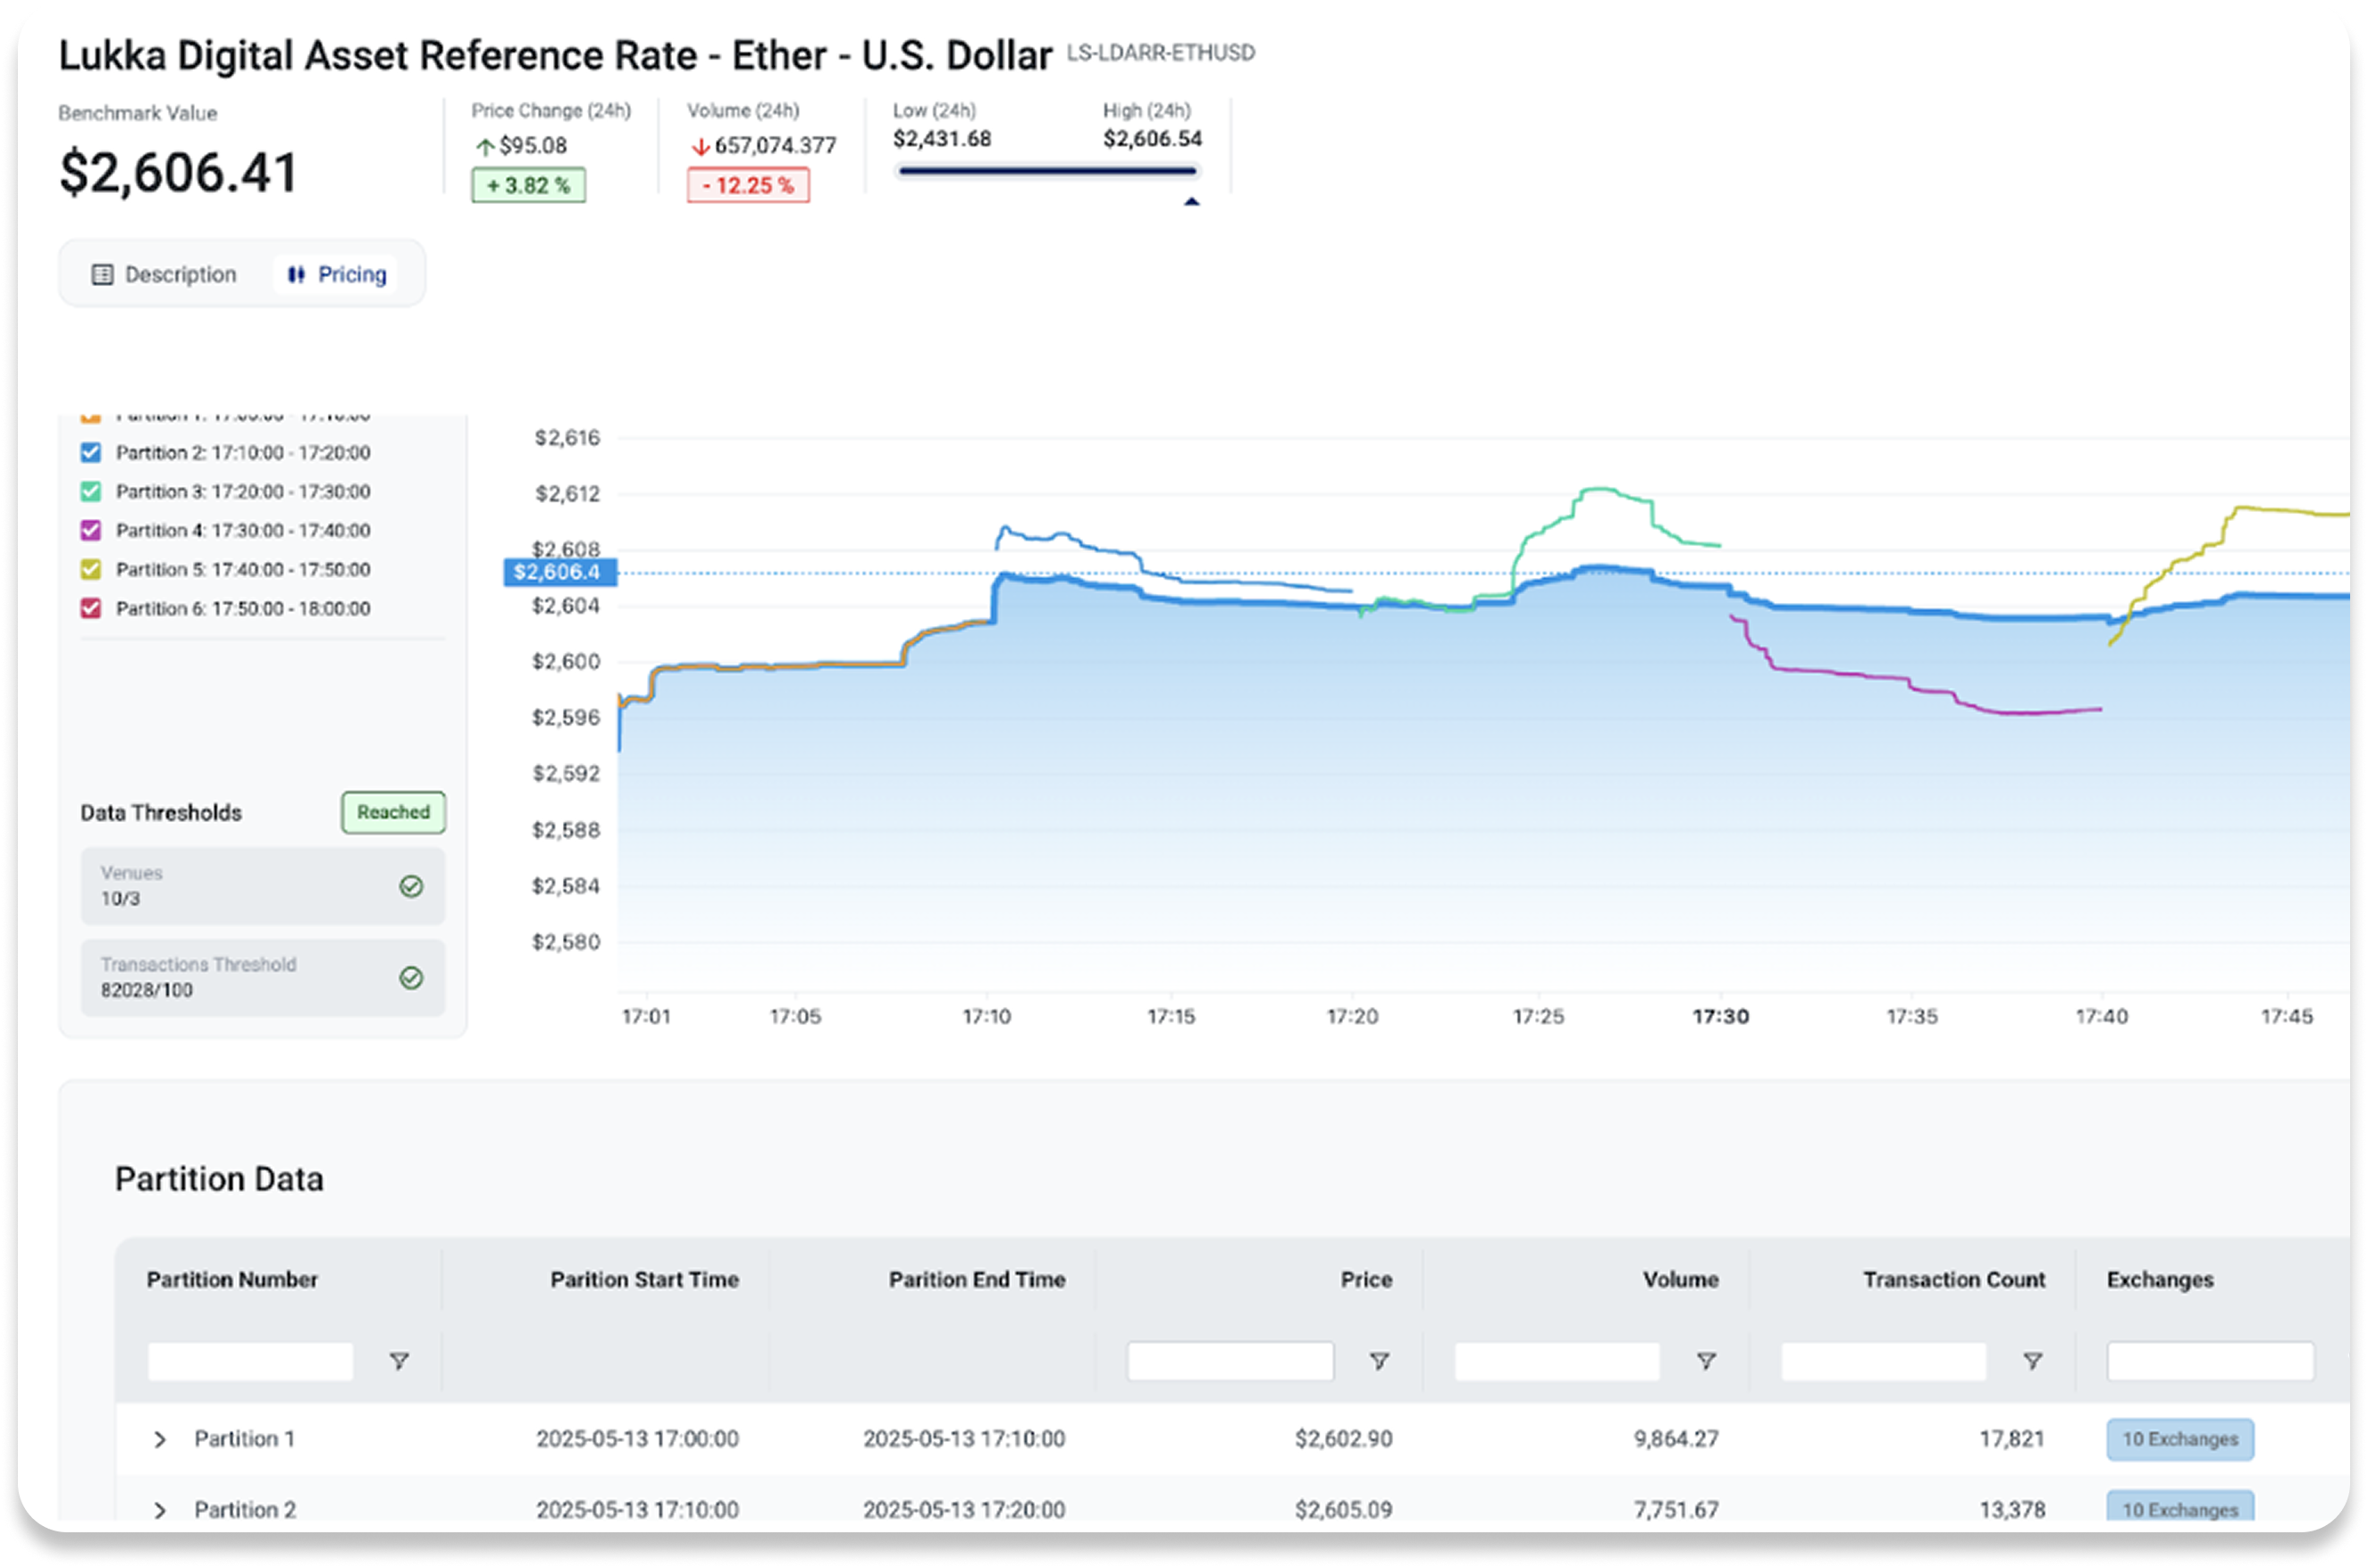Click the LS-LDARR-ETHUSD ticker label
Screen dimensions: 2368x1568
[x=1160, y=53]
